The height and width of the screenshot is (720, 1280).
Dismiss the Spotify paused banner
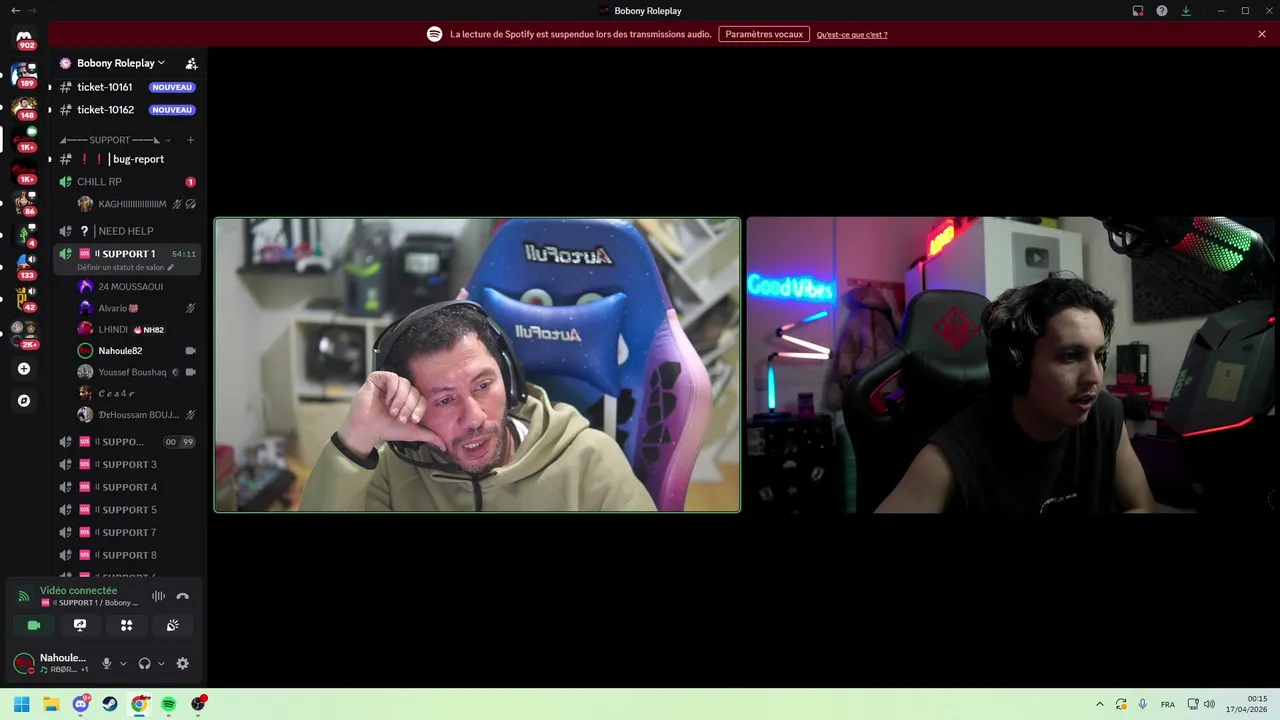point(1262,34)
